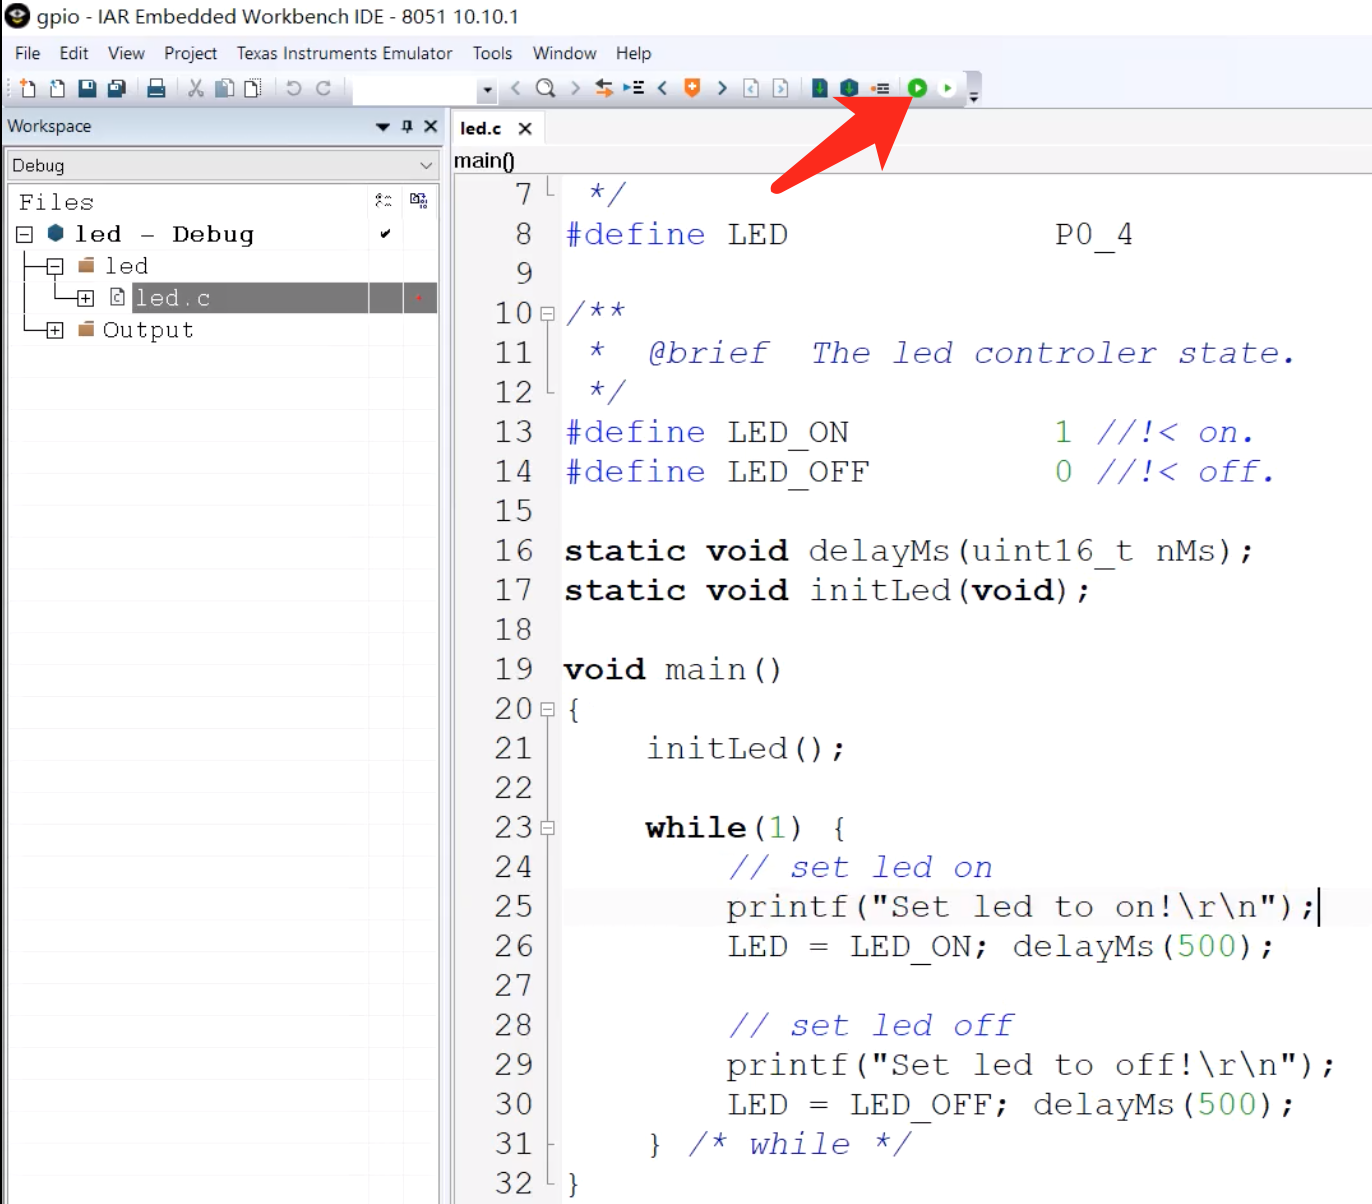Collapse while loop fold at line 23
The height and width of the screenshot is (1204, 1372).
pyautogui.click(x=547, y=828)
